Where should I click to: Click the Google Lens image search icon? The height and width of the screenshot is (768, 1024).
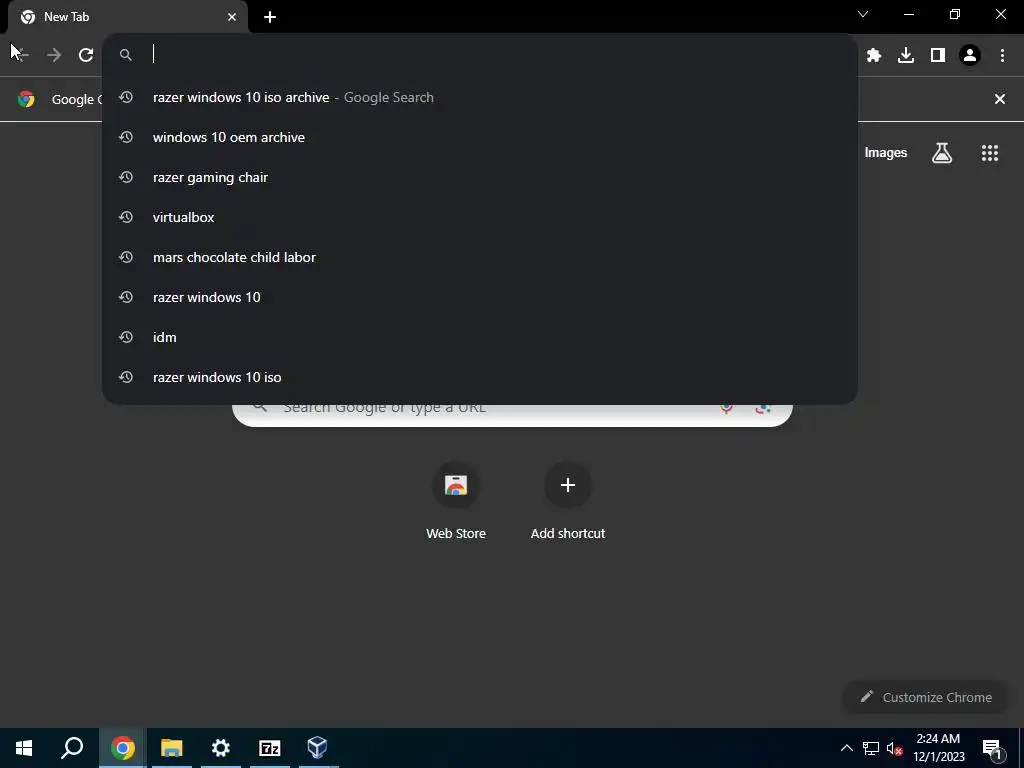(x=763, y=408)
